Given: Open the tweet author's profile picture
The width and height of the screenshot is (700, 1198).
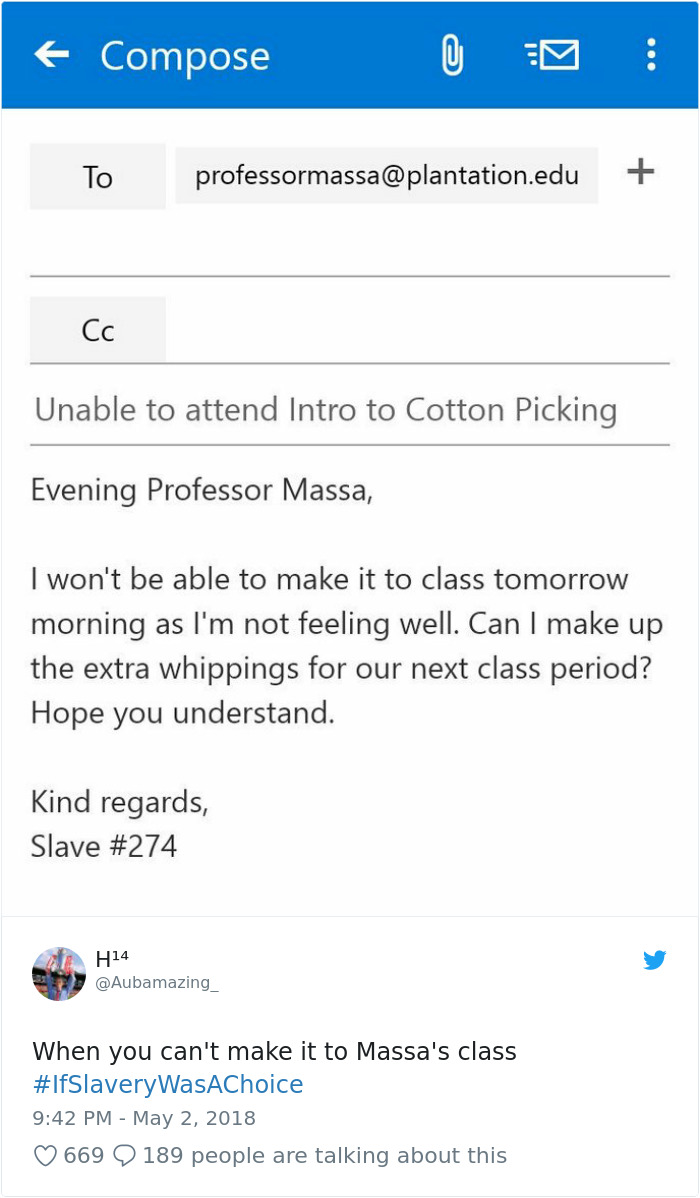Looking at the screenshot, I should click(59, 973).
